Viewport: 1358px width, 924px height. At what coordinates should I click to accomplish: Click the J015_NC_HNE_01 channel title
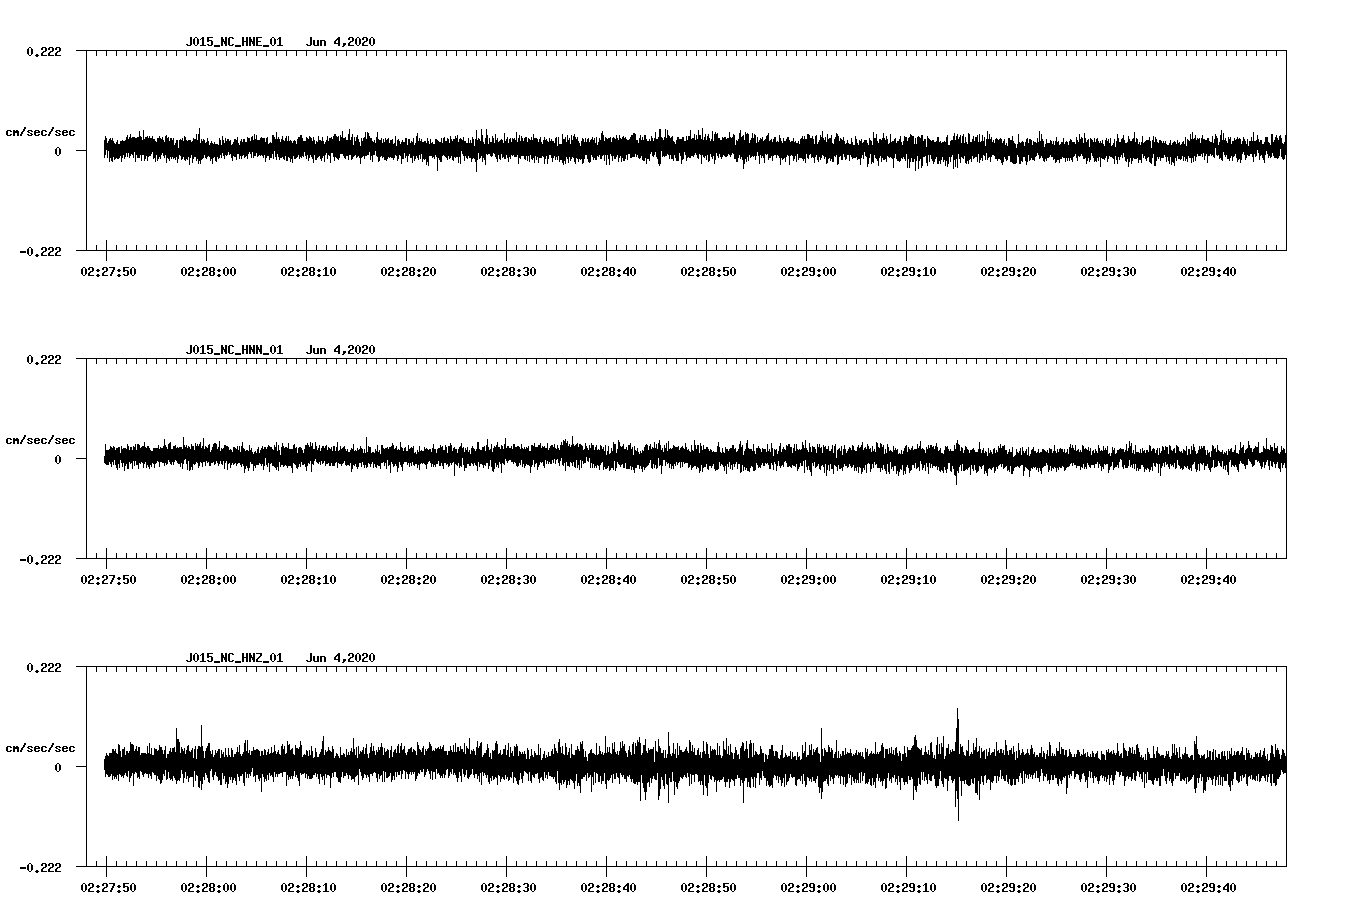(234, 42)
